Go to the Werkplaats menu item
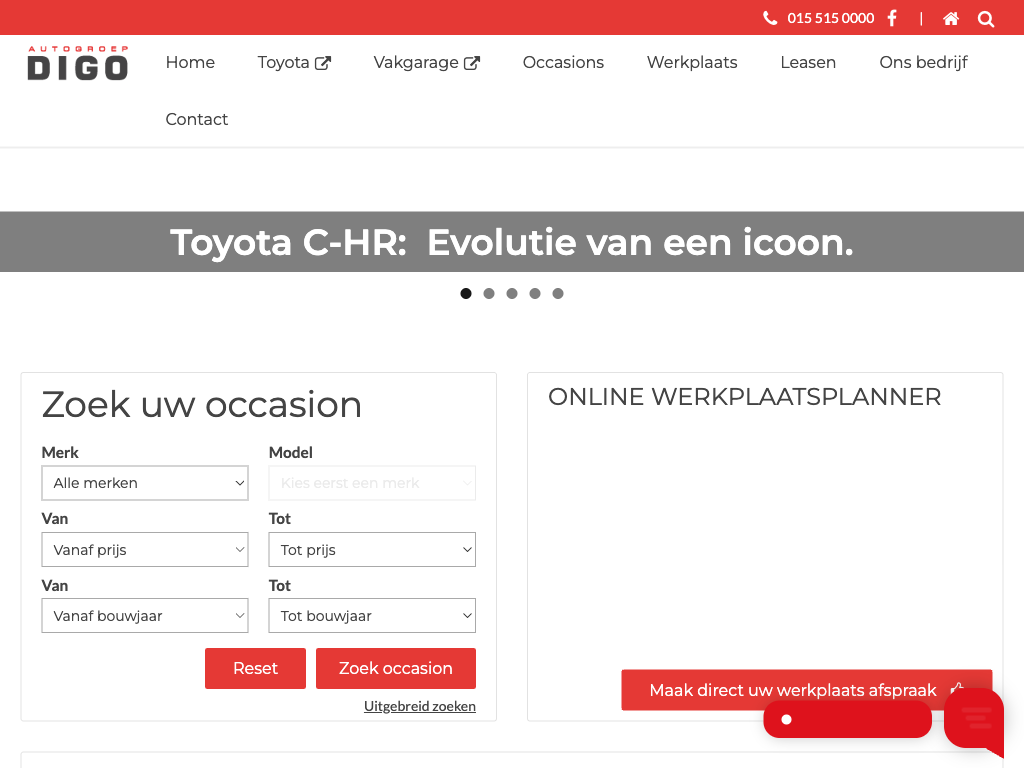The height and width of the screenshot is (768, 1024). click(x=692, y=63)
